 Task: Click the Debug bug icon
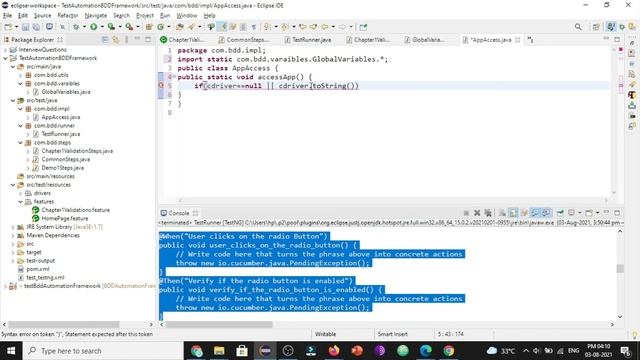pyautogui.click(x=76, y=27)
